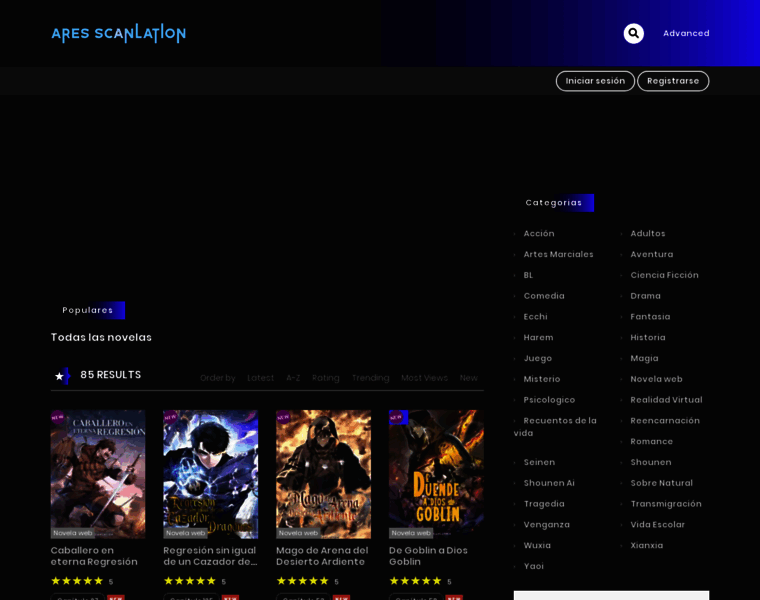Click the search magnifier icon
760x600 pixels.
point(633,34)
